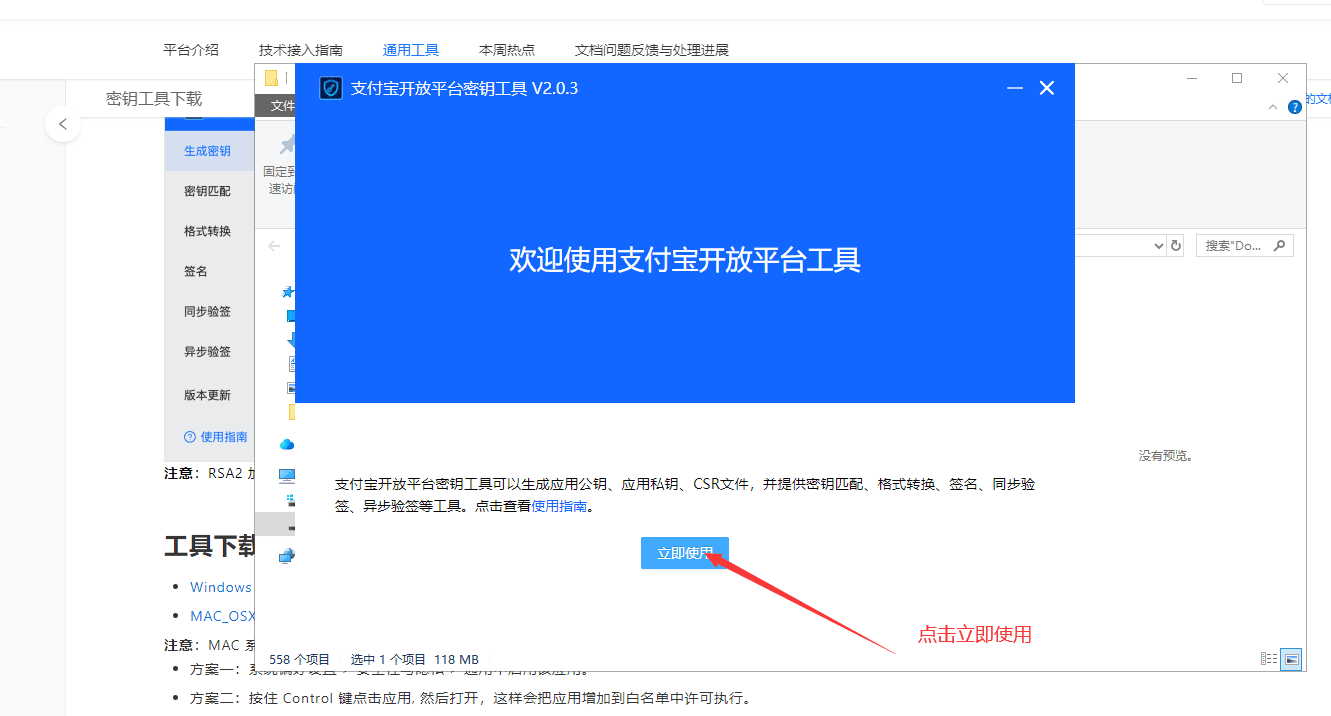The image size is (1331, 716).
Task: Select 异步验签 in the sidebar image
Action: coord(208,351)
